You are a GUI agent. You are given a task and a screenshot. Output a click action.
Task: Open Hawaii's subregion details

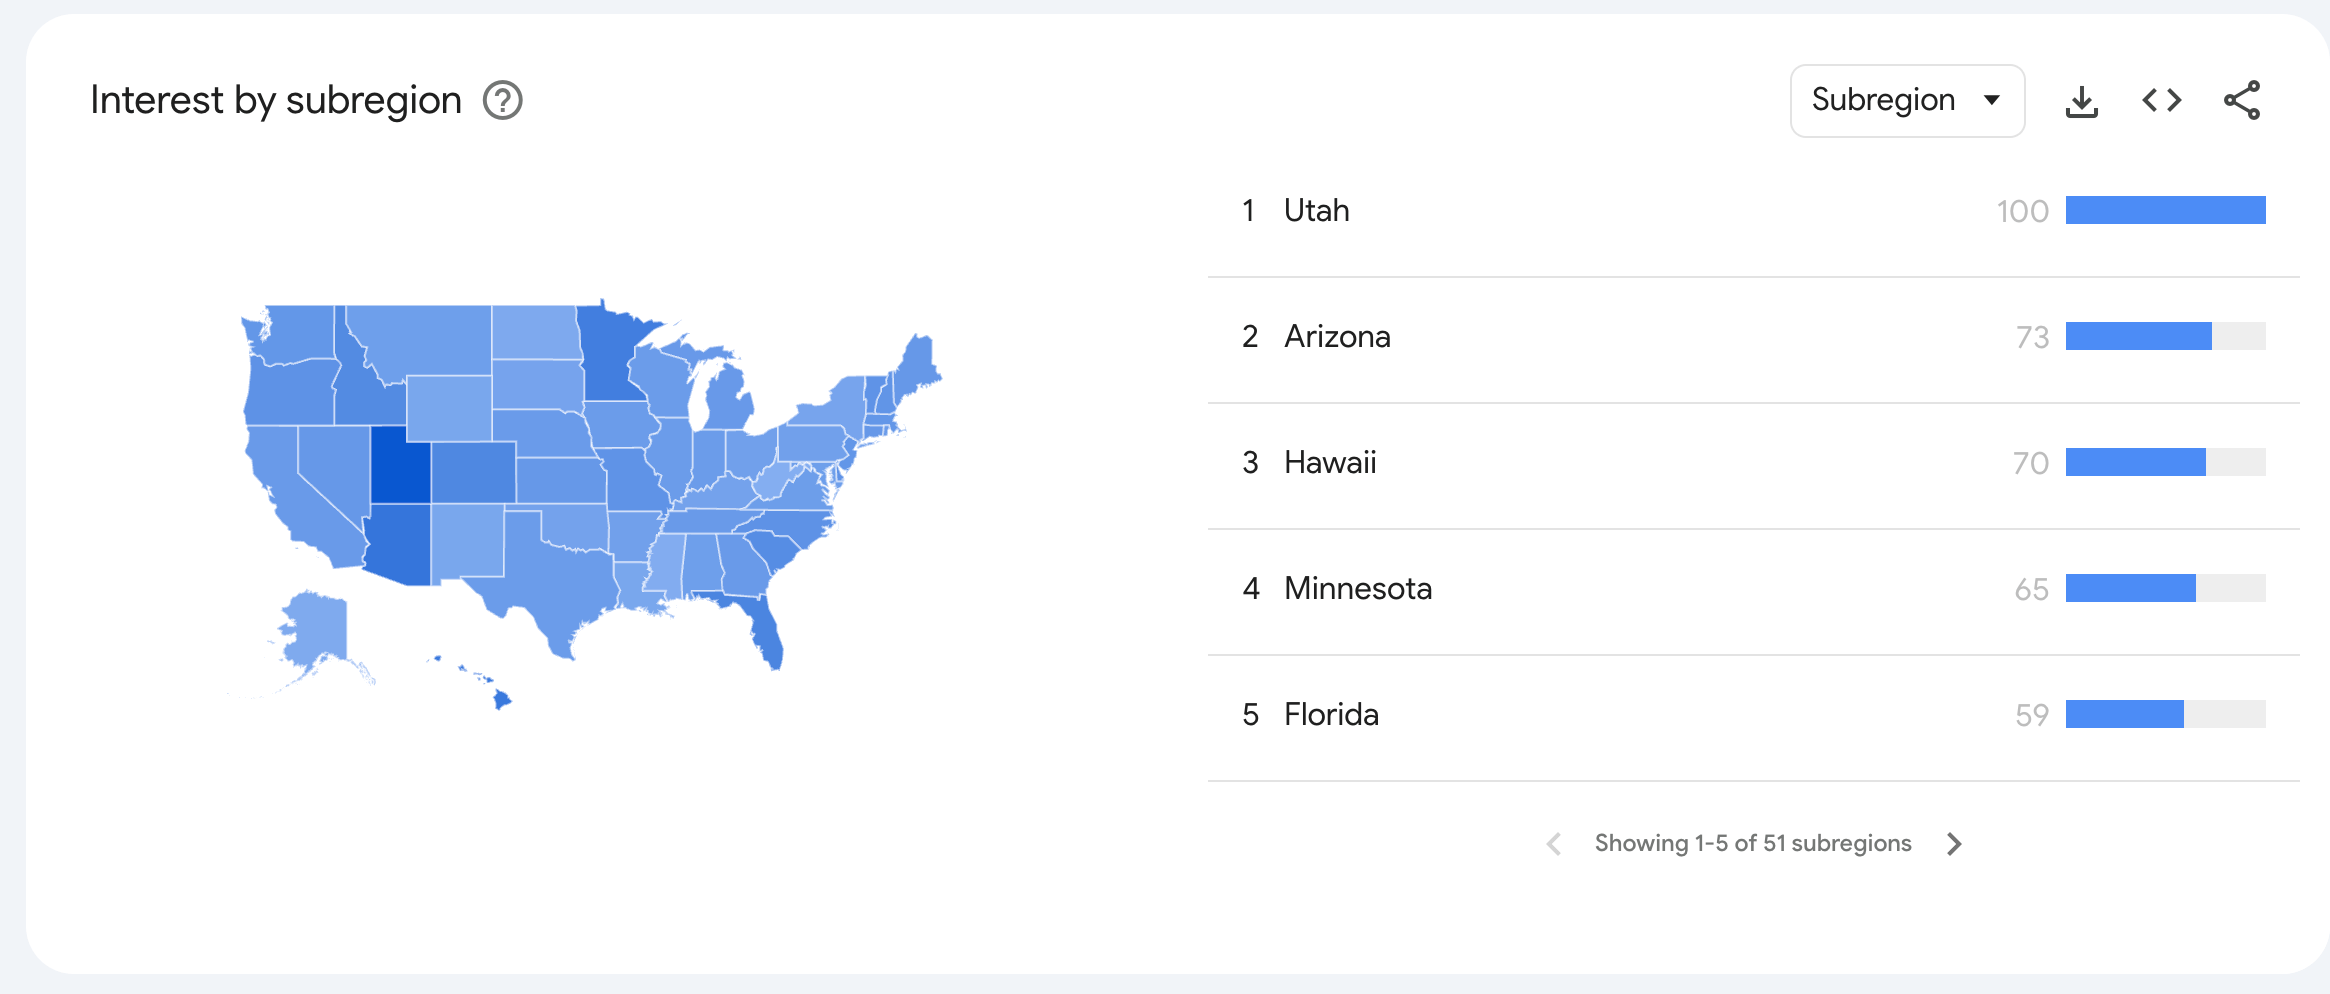click(1330, 462)
